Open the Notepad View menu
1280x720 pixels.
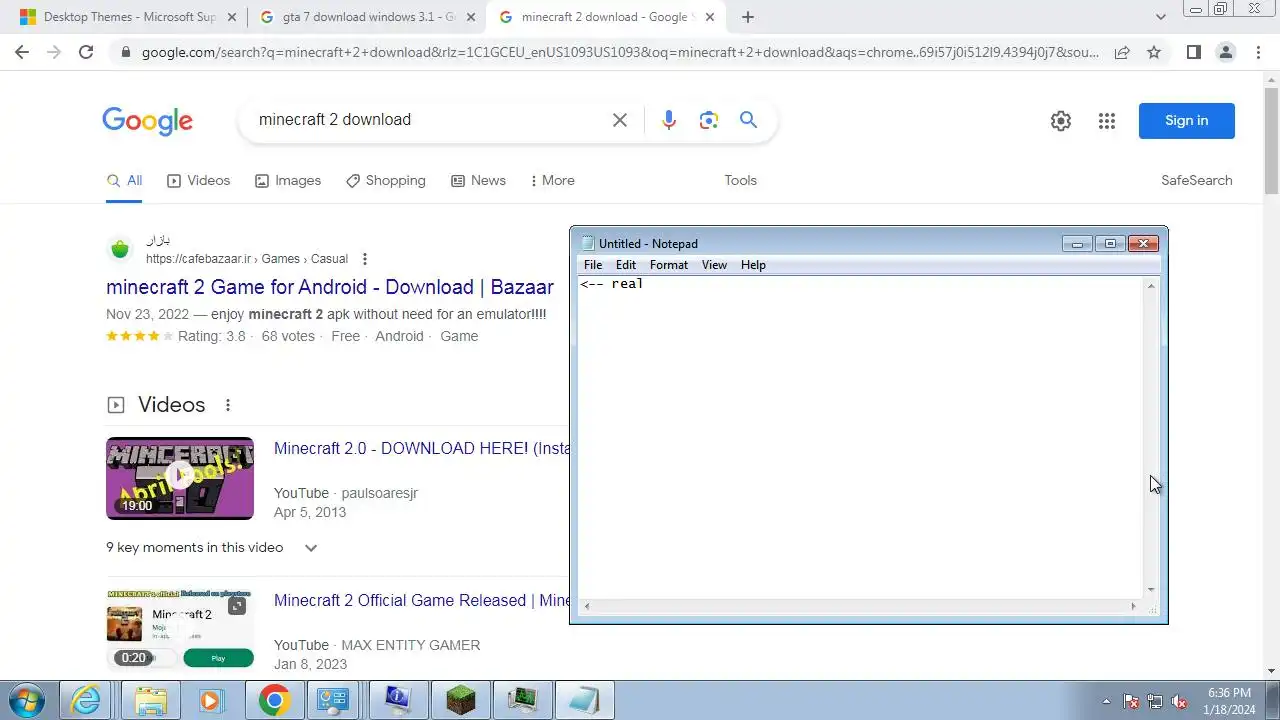[714, 265]
